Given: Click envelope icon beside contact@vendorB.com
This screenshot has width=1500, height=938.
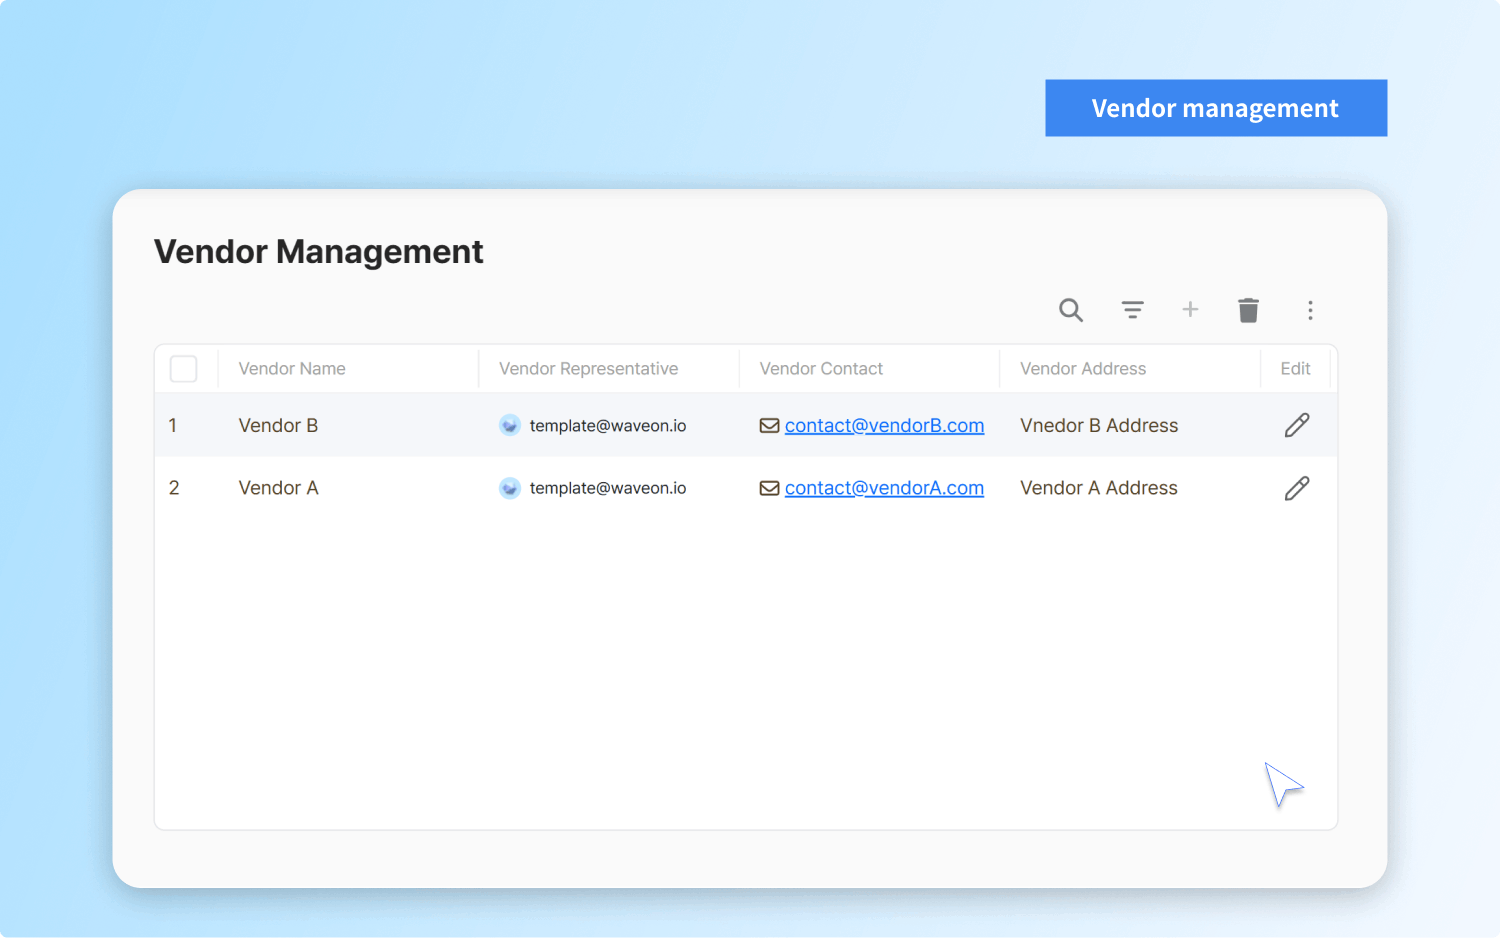Looking at the screenshot, I should 769,426.
